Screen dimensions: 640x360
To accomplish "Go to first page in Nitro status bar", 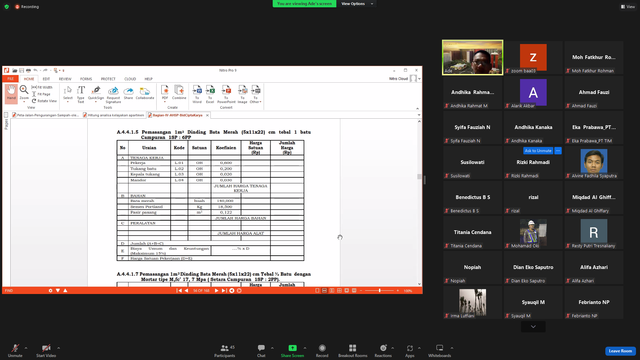I will 179,291.
